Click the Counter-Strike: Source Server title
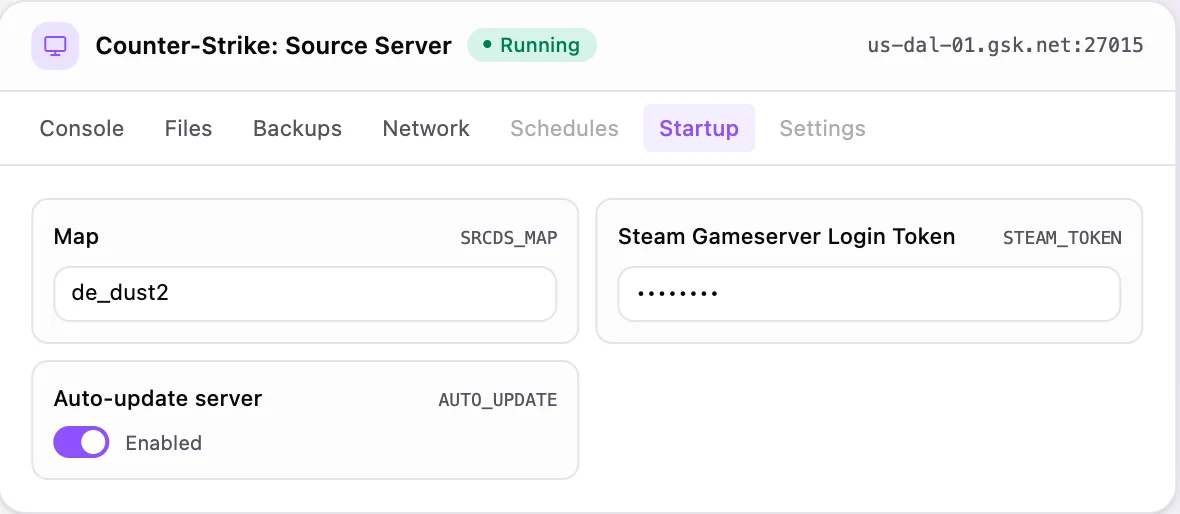 (x=273, y=46)
